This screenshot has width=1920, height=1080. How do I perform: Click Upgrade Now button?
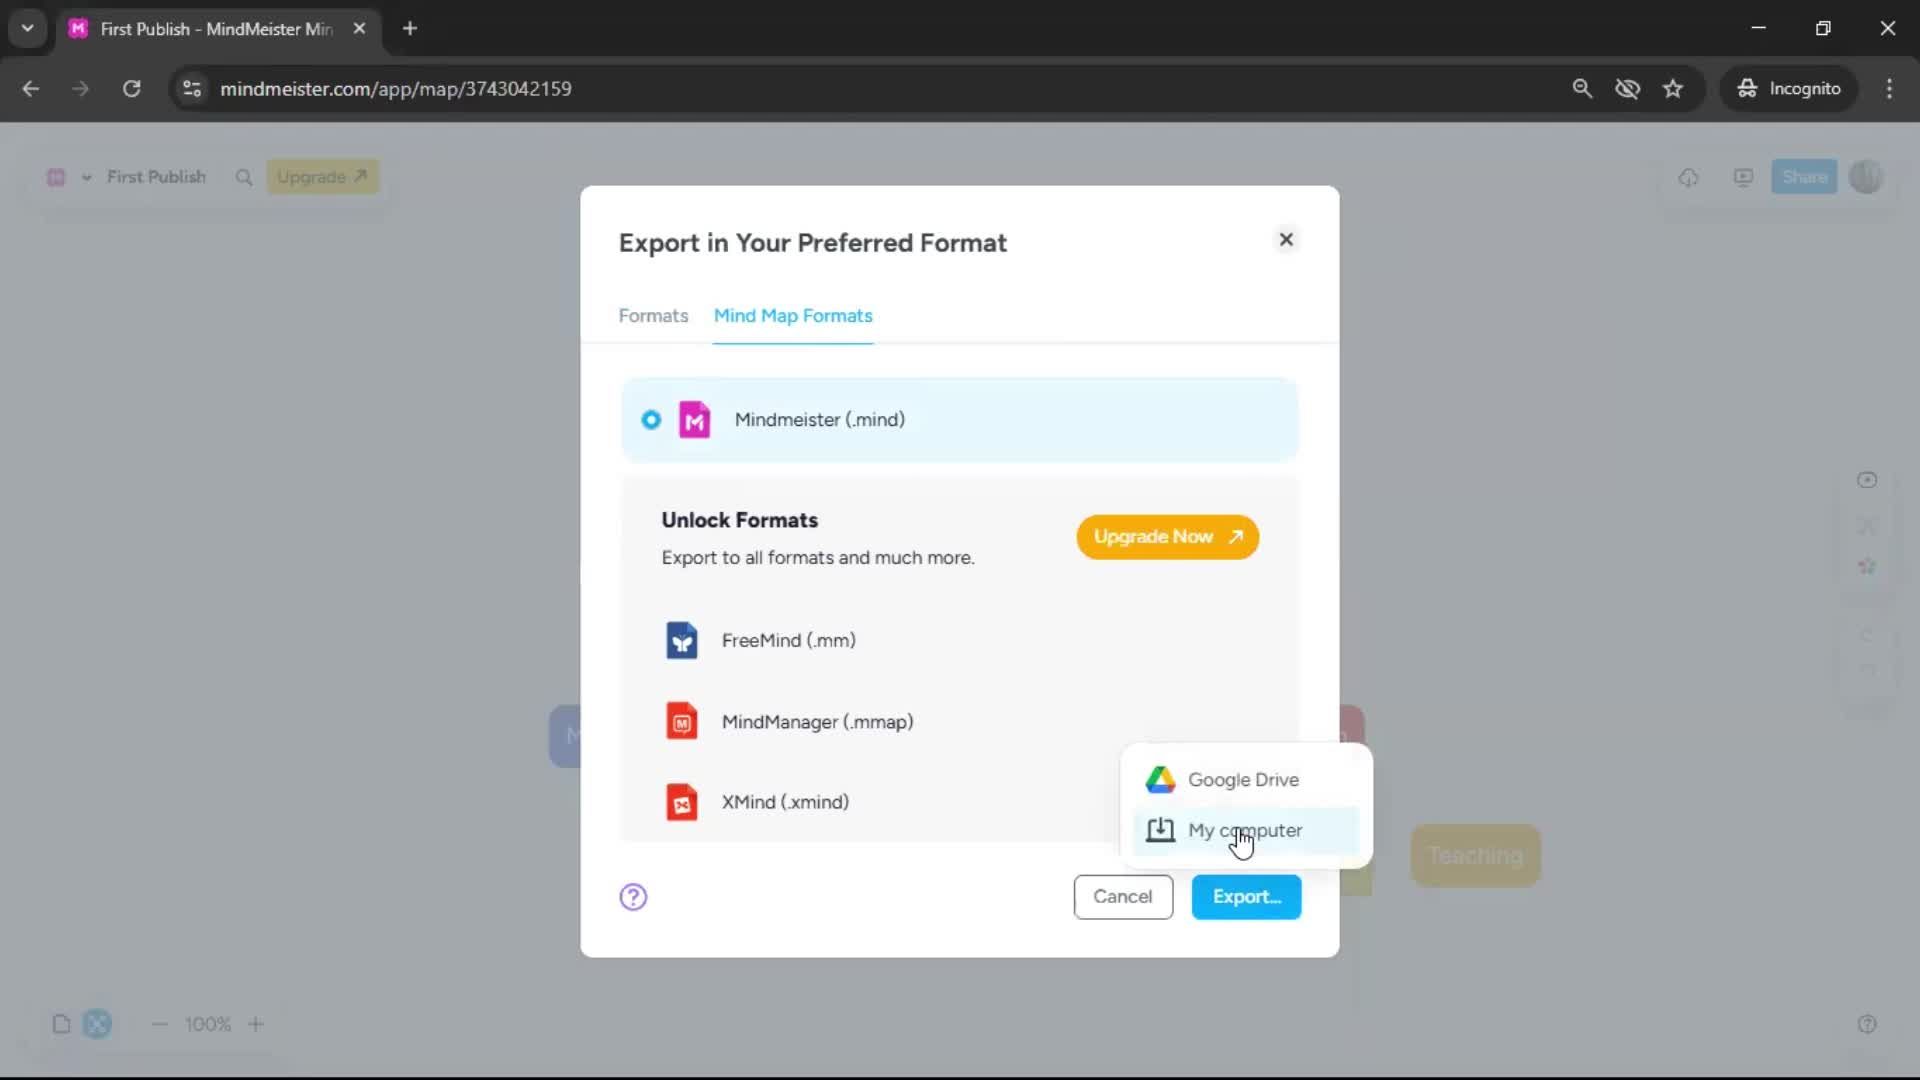[x=1167, y=537]
